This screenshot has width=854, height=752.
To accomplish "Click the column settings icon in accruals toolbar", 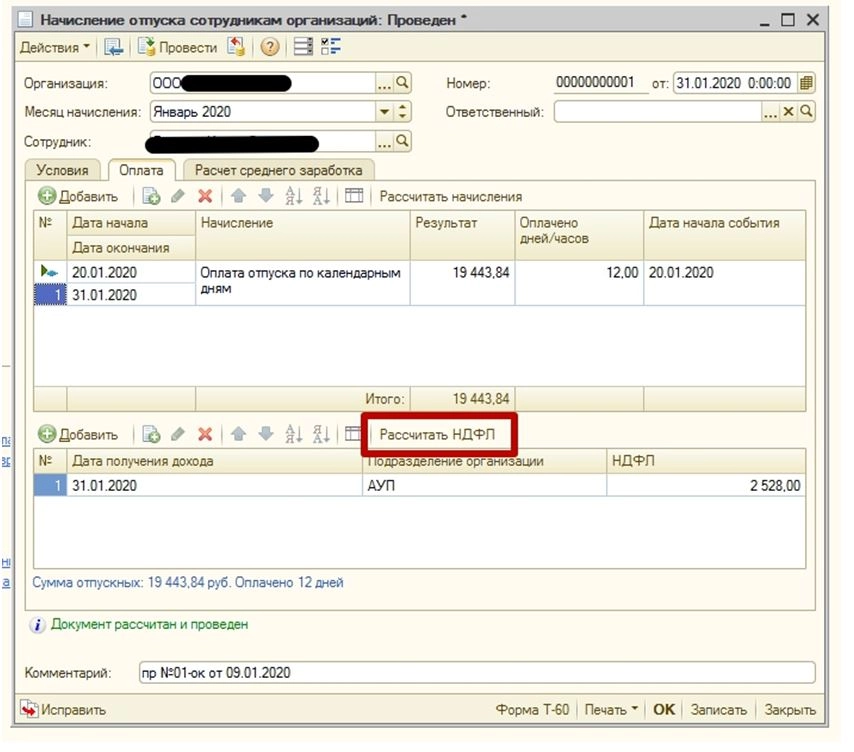I will click(x=354, y=195).
